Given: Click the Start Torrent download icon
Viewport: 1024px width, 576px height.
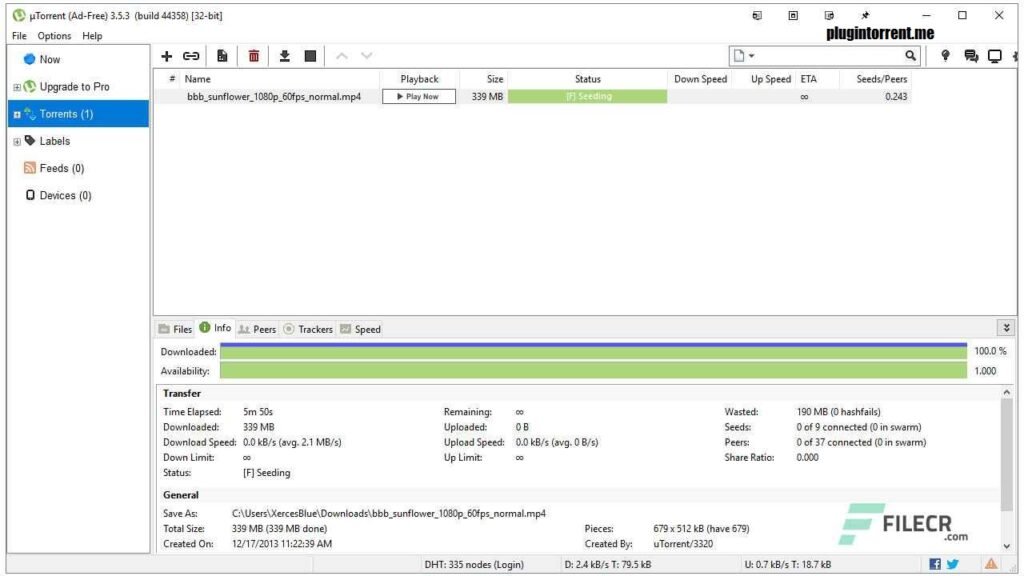Looking at the screenshot, I should [285, 56].
